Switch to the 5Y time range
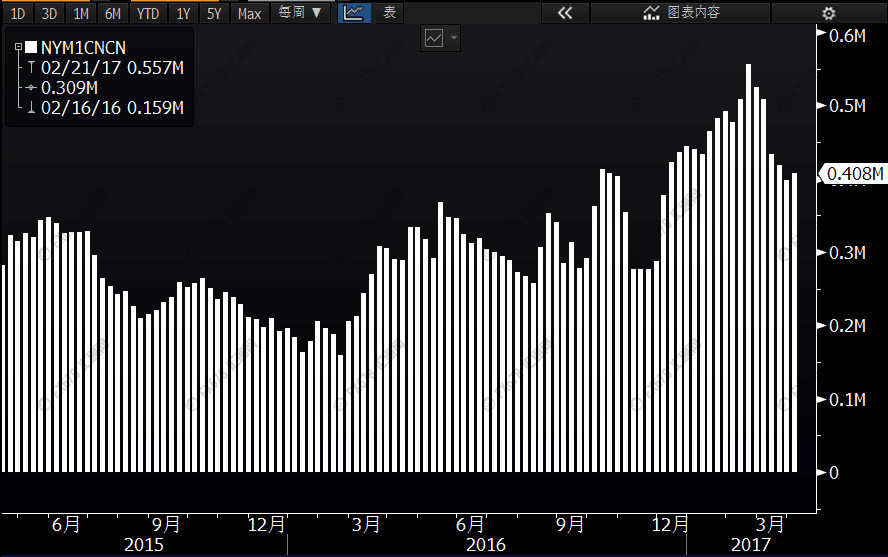This screenshot has height=557, width=888. coord(214,13)
